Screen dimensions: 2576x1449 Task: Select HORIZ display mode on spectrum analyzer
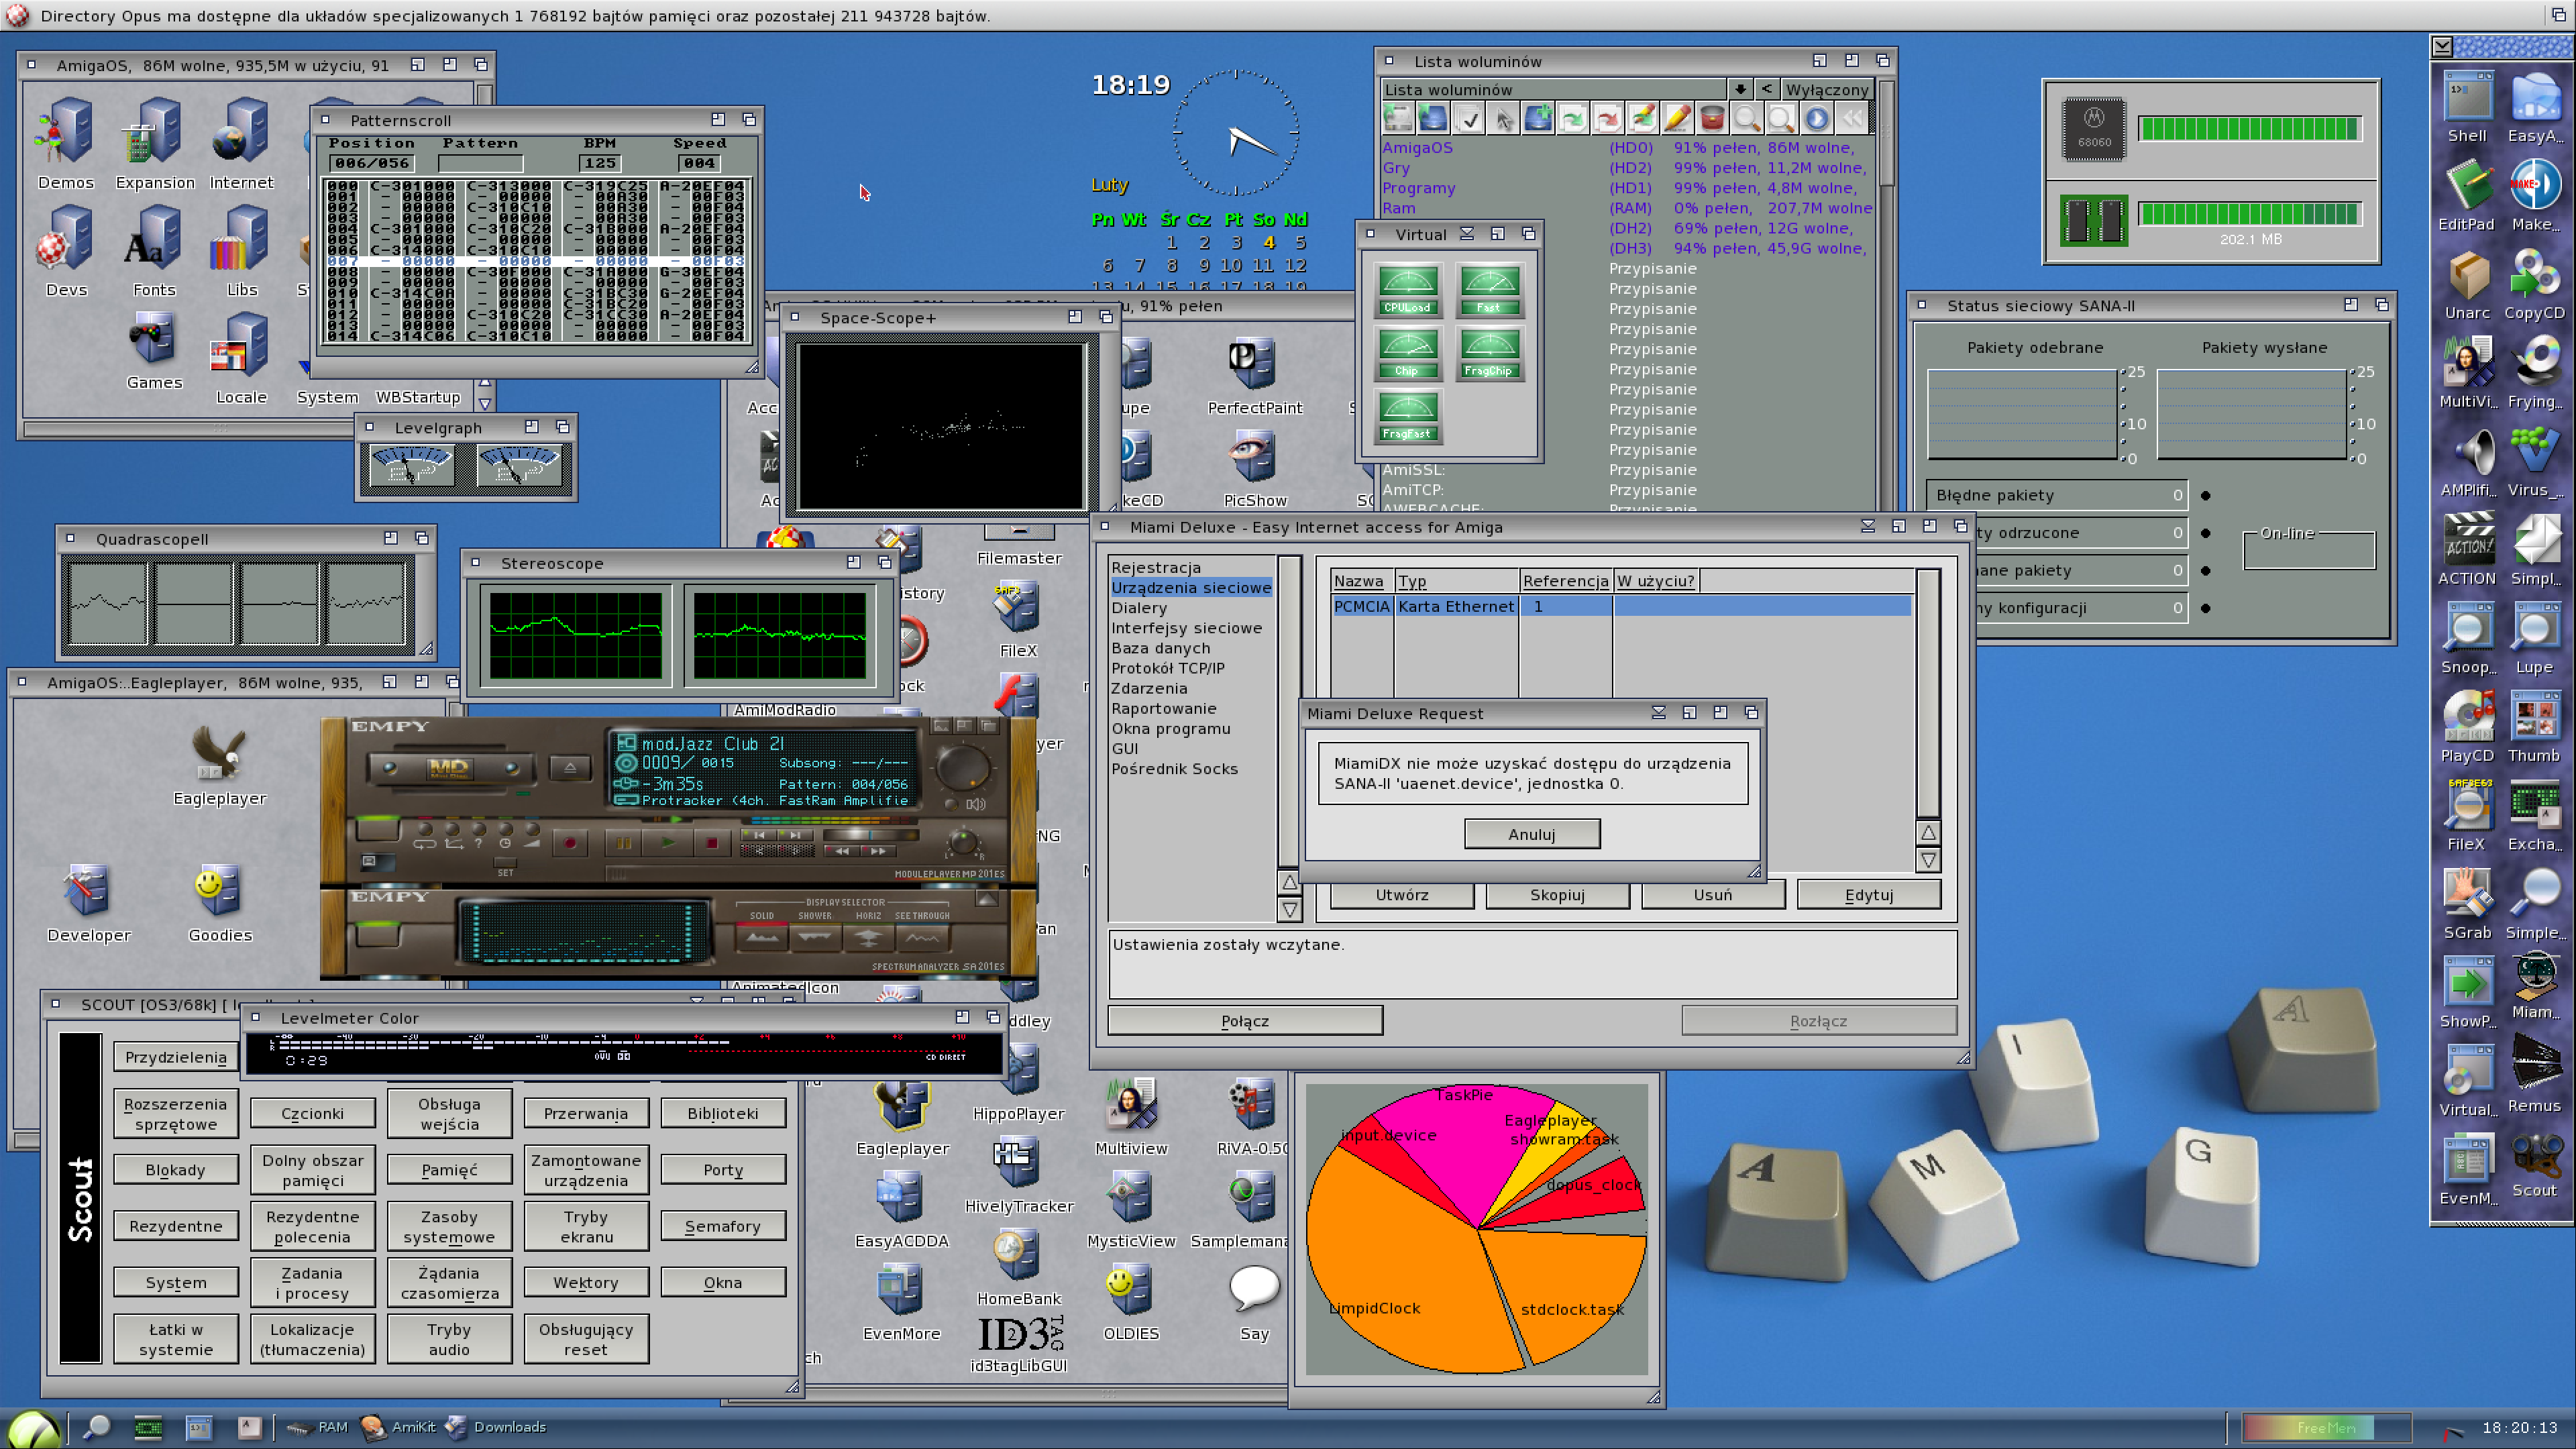pos(868,938)
